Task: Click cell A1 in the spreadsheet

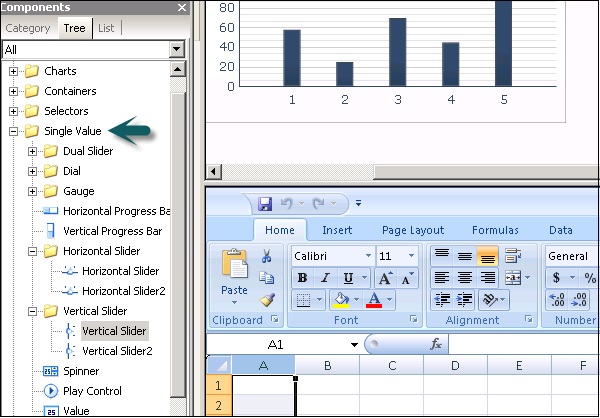Action: [262, 386]
